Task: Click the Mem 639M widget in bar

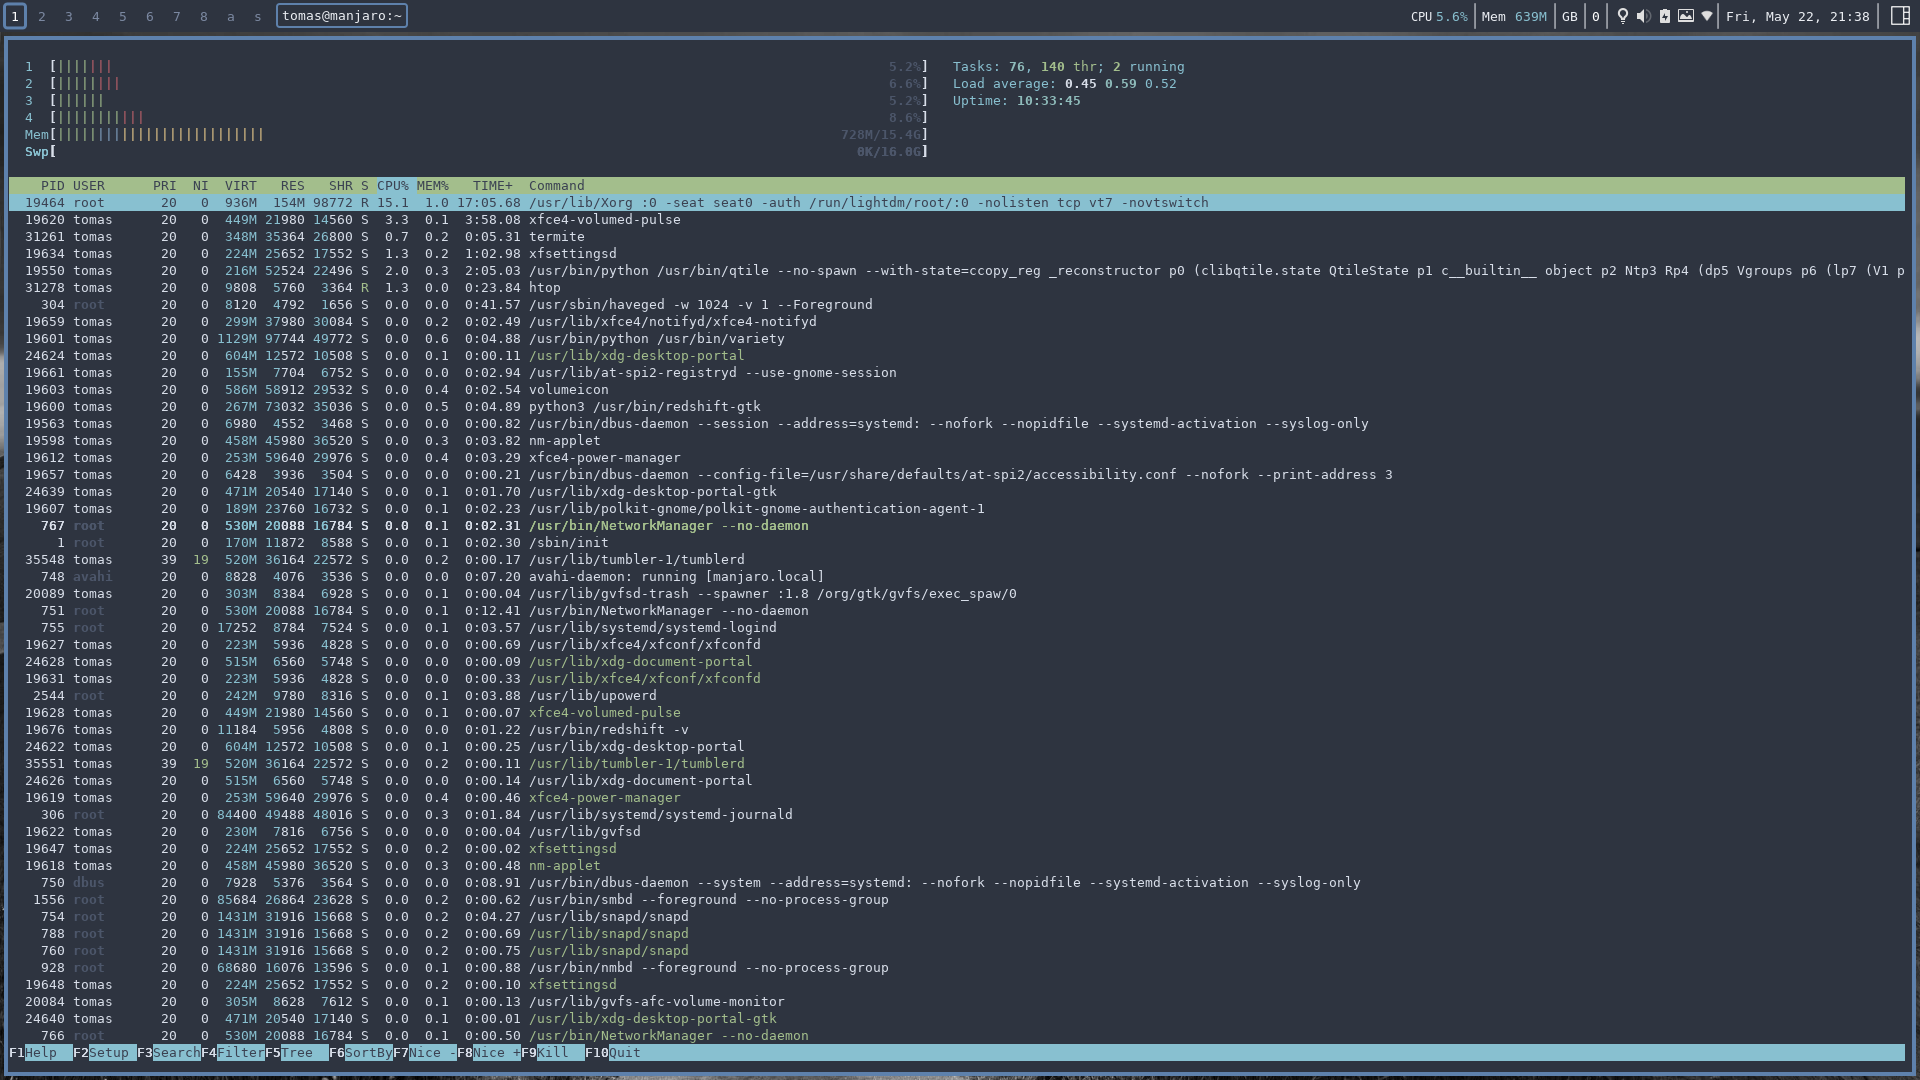Action: (x=1514, y=16)
